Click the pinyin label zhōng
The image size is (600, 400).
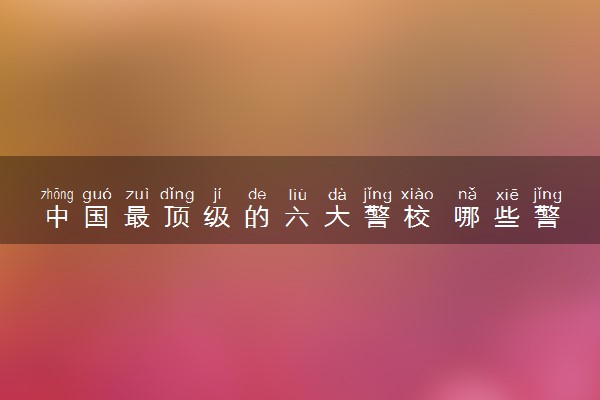[57, 195]
